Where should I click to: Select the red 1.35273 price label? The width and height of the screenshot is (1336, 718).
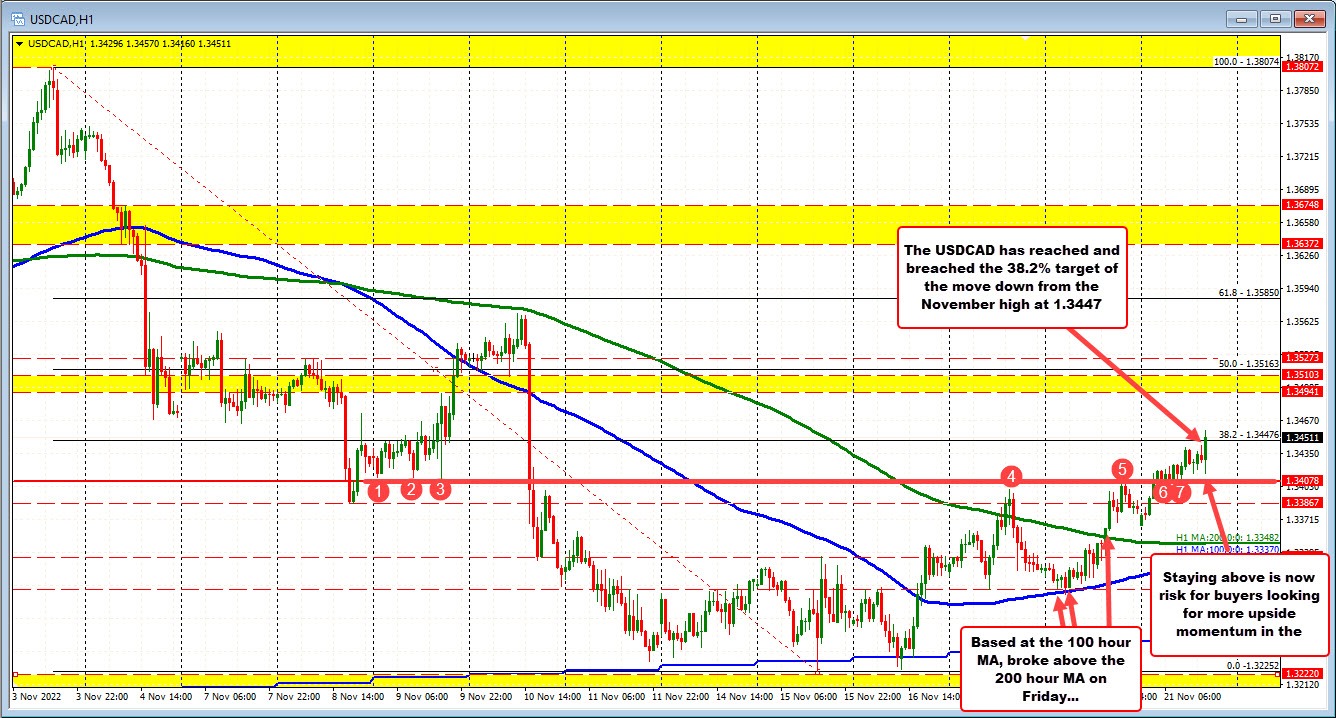(x=1303, y=357)
